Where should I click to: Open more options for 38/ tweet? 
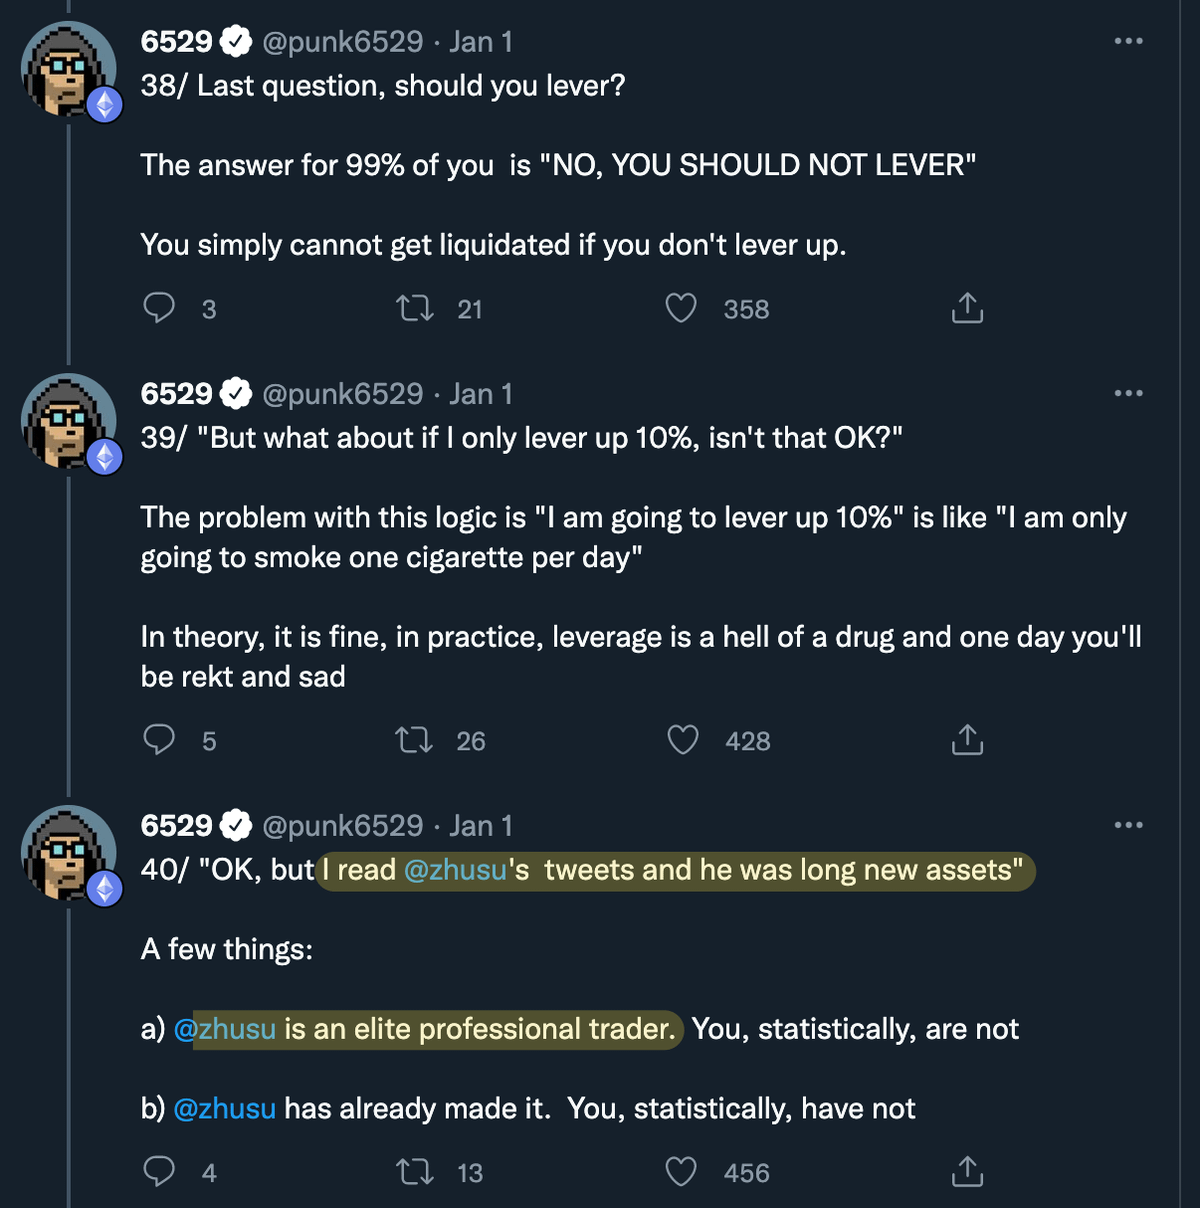pos(1128,41)
